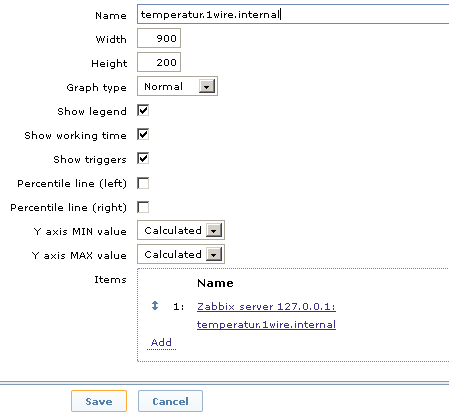
Task: Cancel the graph editing
Action: pyautogui.click(x=170, y=401)
